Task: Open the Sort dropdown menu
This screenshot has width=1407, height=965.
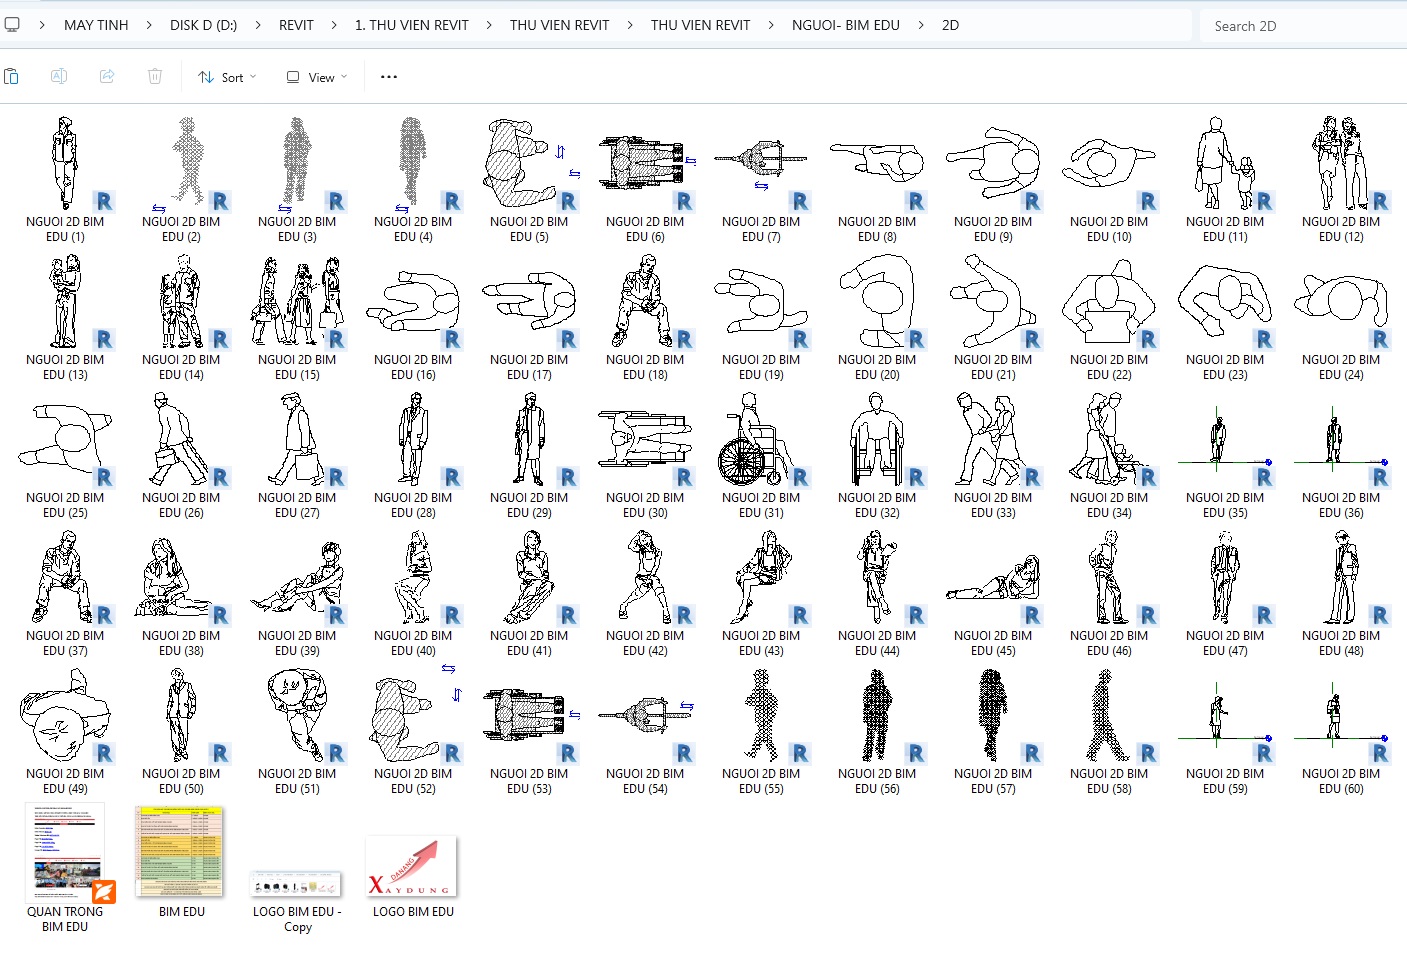Action: pos(227,77)
